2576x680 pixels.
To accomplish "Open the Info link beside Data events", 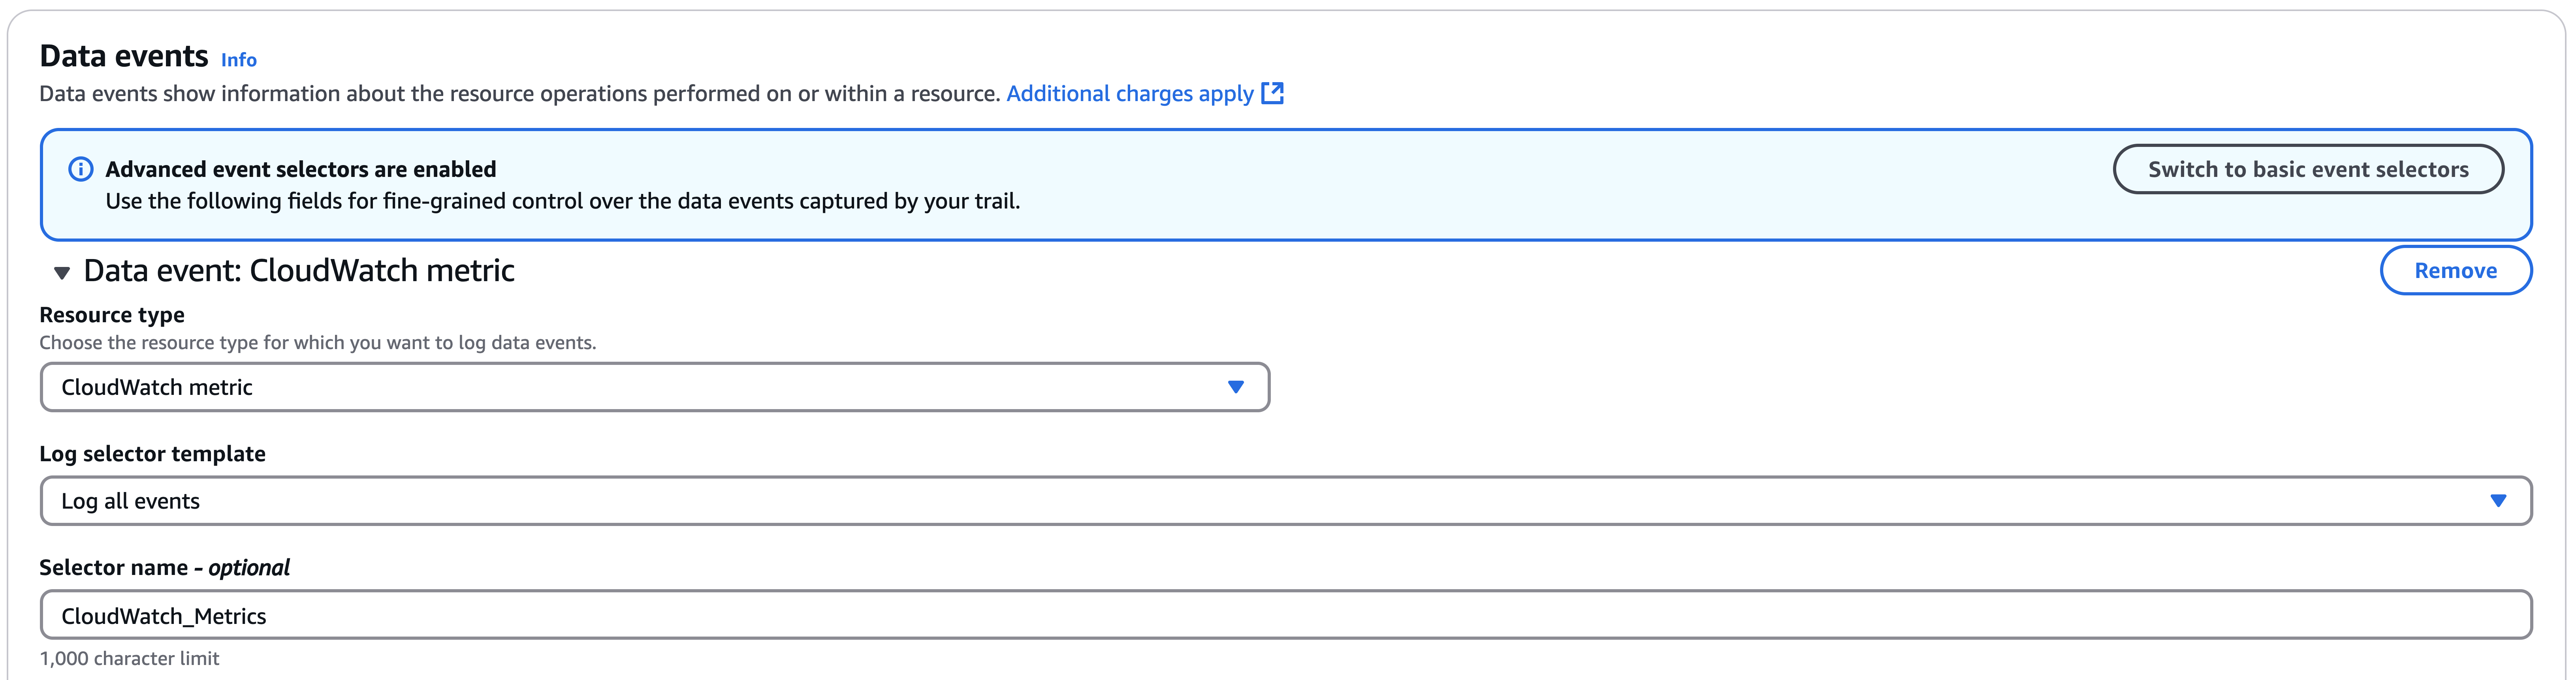I will [x=239, y=60].
